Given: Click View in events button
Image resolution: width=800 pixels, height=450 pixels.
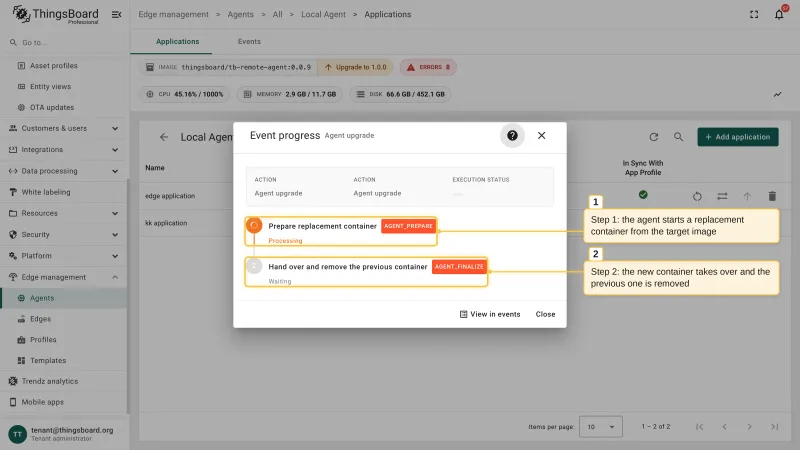Looking at the screenshot, I should [x=490, y=314].
